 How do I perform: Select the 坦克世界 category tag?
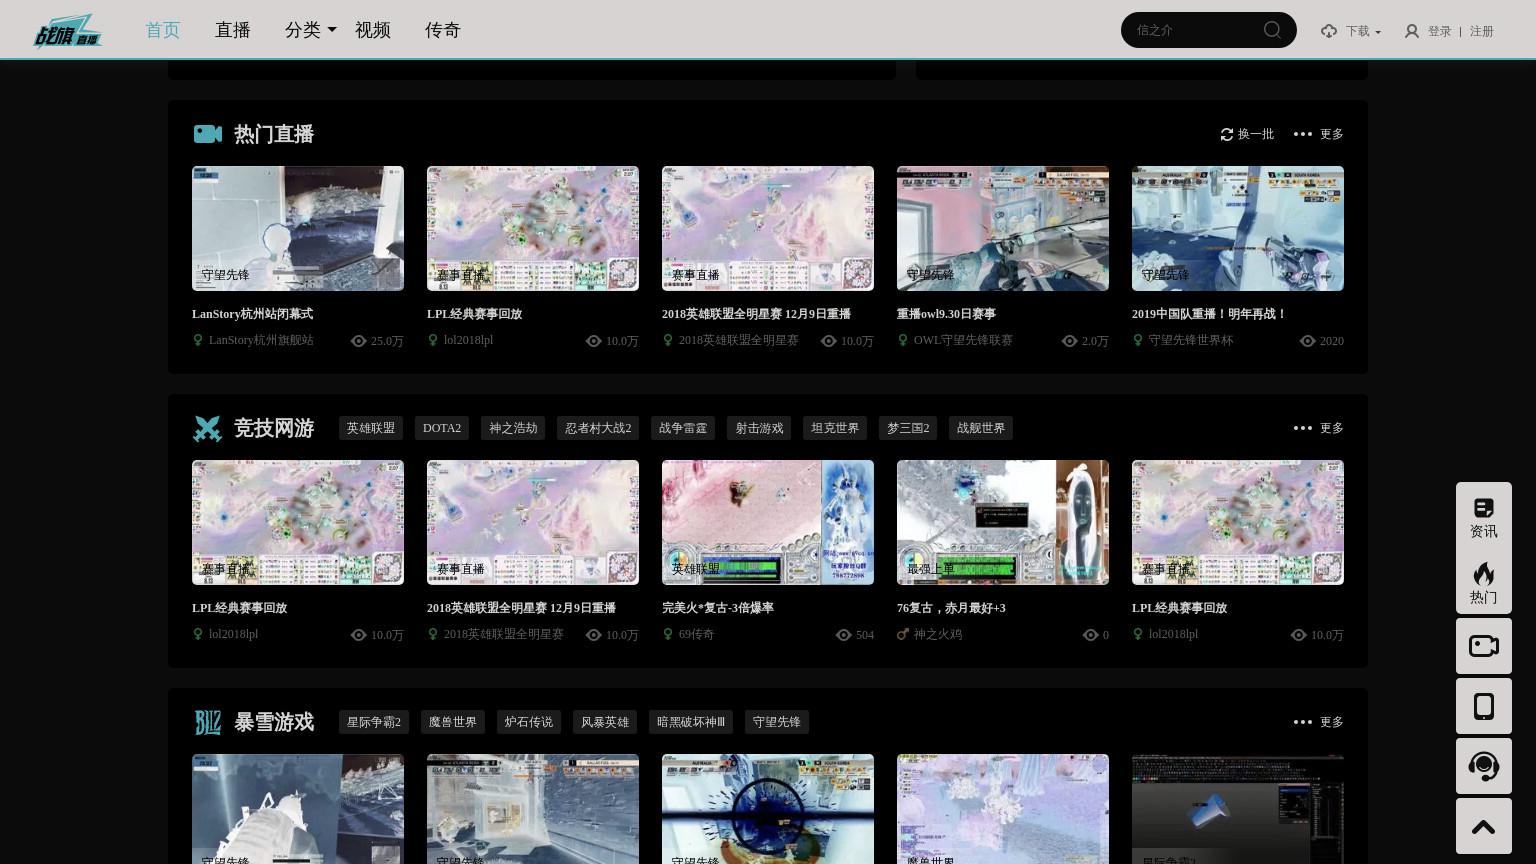(x=835, y=428)
